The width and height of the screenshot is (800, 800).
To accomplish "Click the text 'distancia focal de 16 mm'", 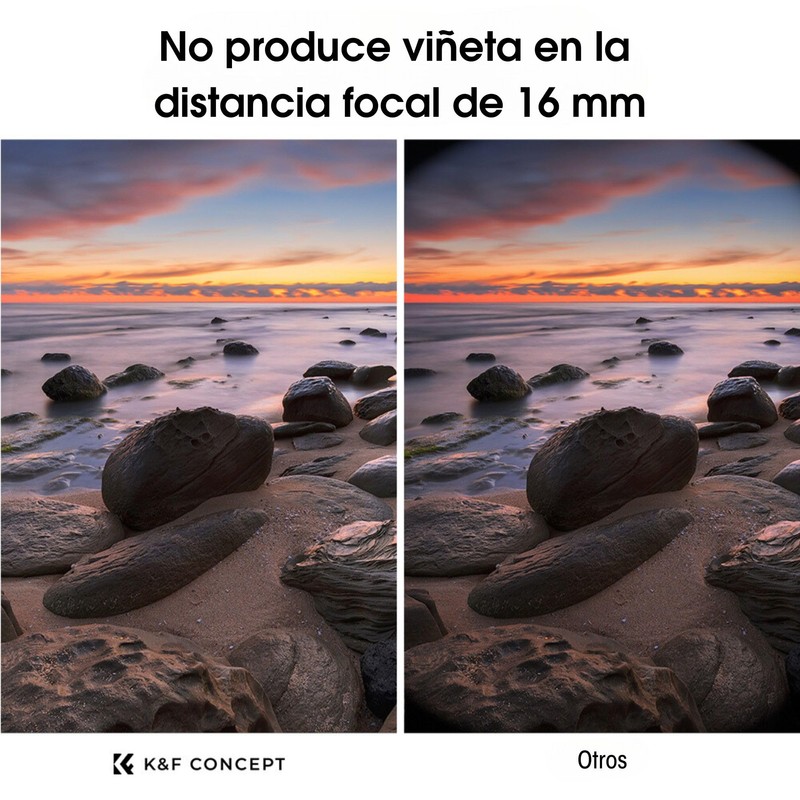I will [399, 103].
